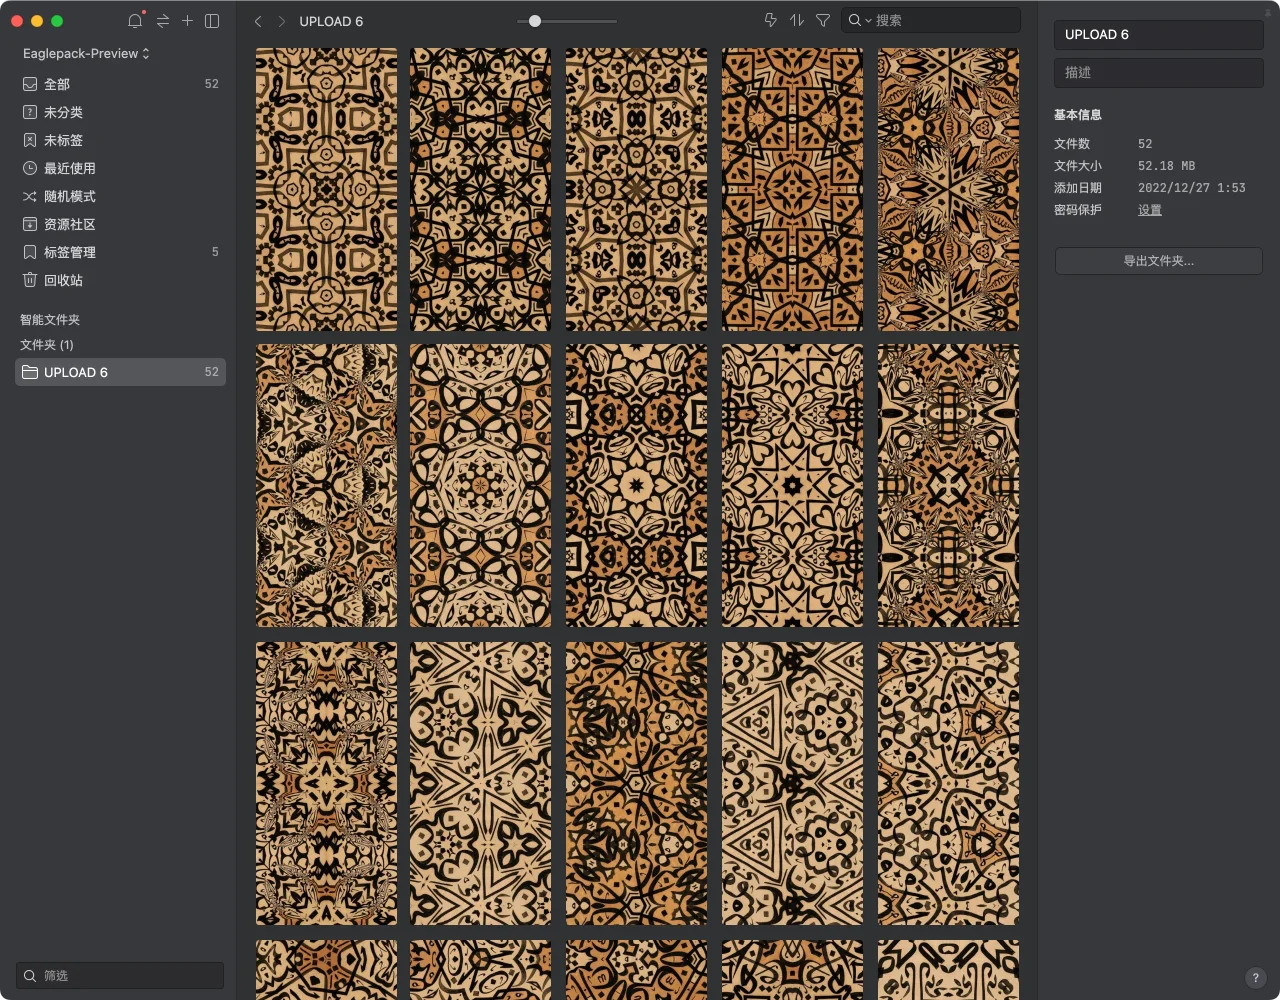The width and height of the screenshot is (1280, 1000).
Task: Go back with the left chevron
Action: coord(258,21)
